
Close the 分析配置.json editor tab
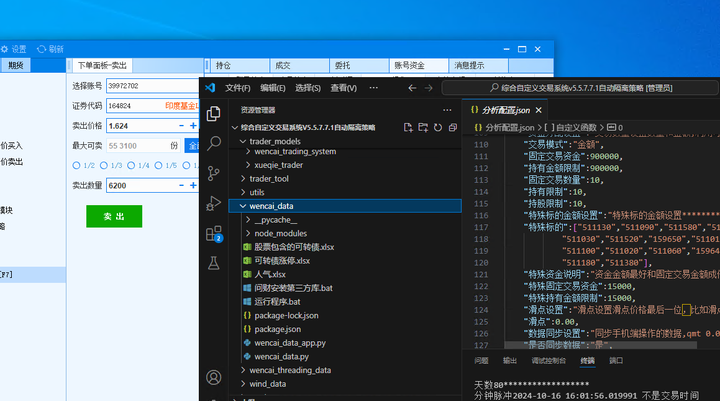pos(539,110)
